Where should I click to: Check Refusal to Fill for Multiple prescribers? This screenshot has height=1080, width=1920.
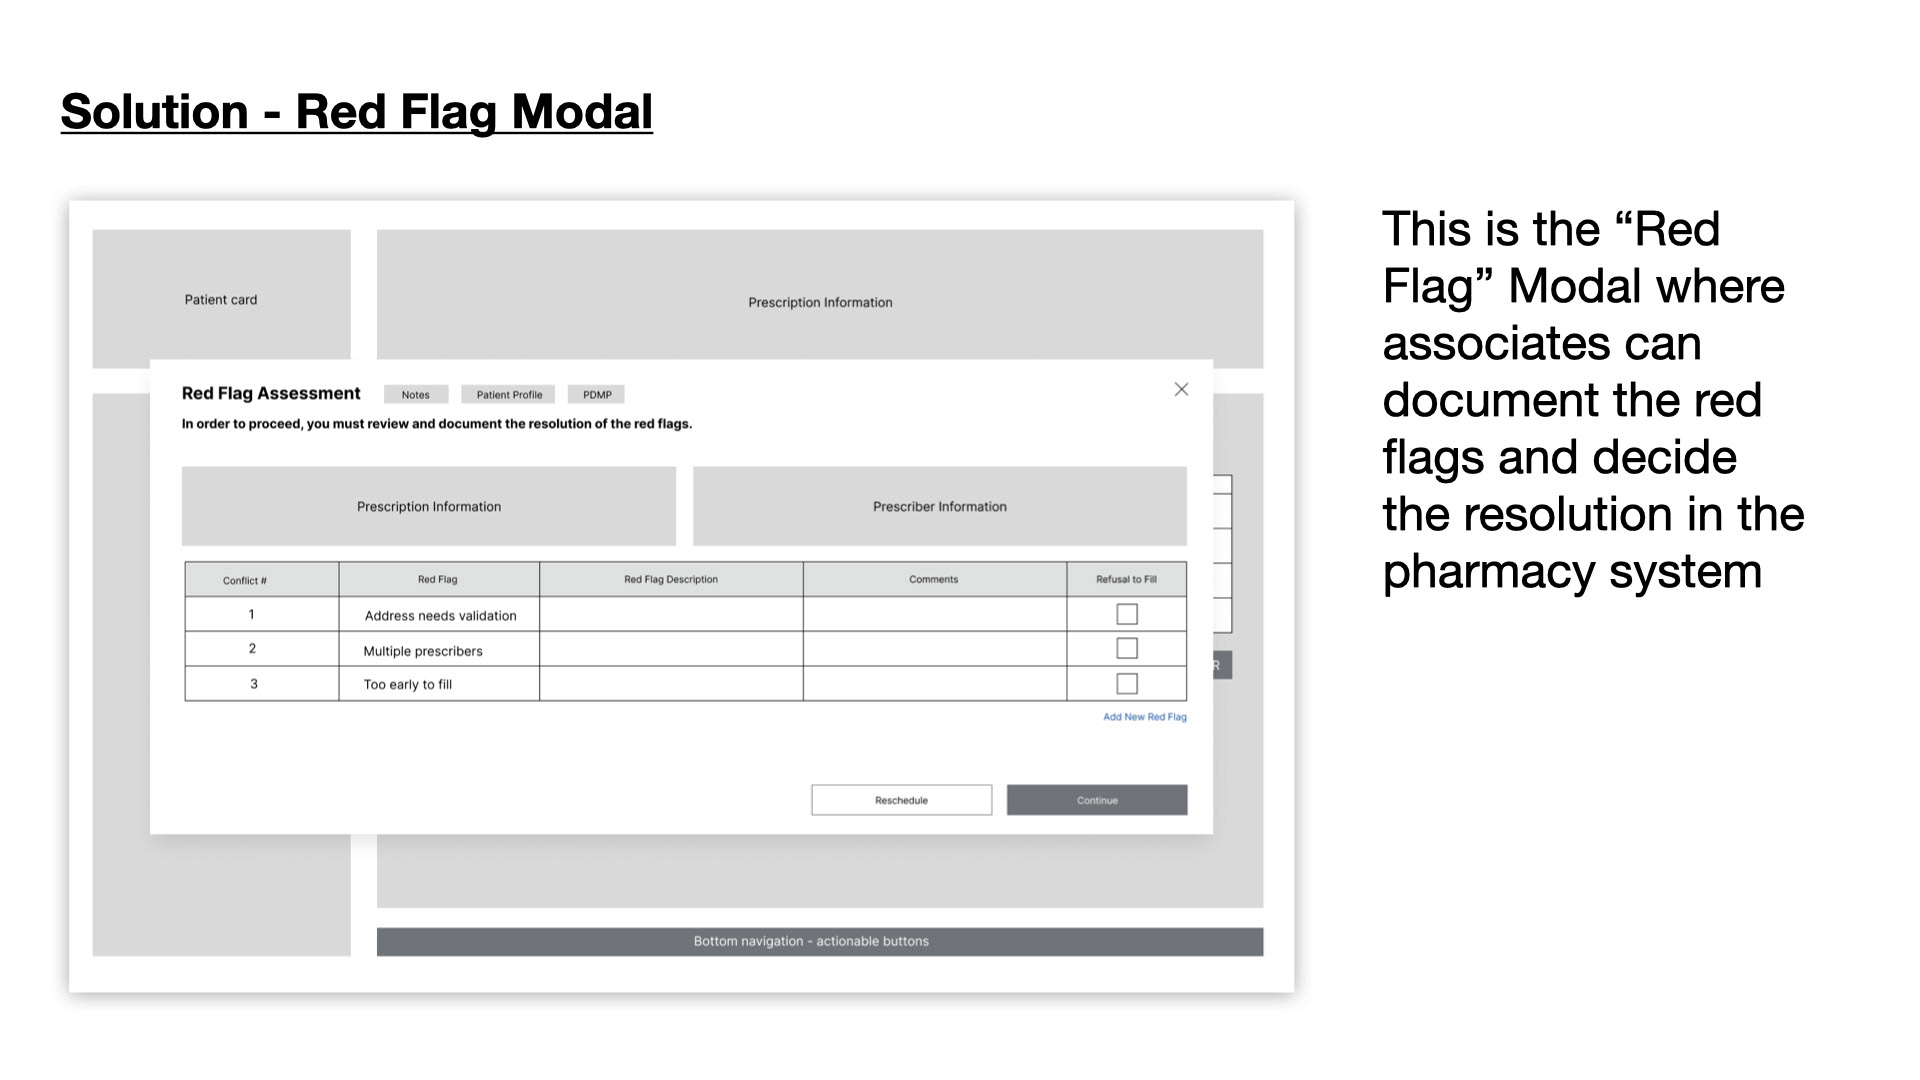(x=1127, y=649)
